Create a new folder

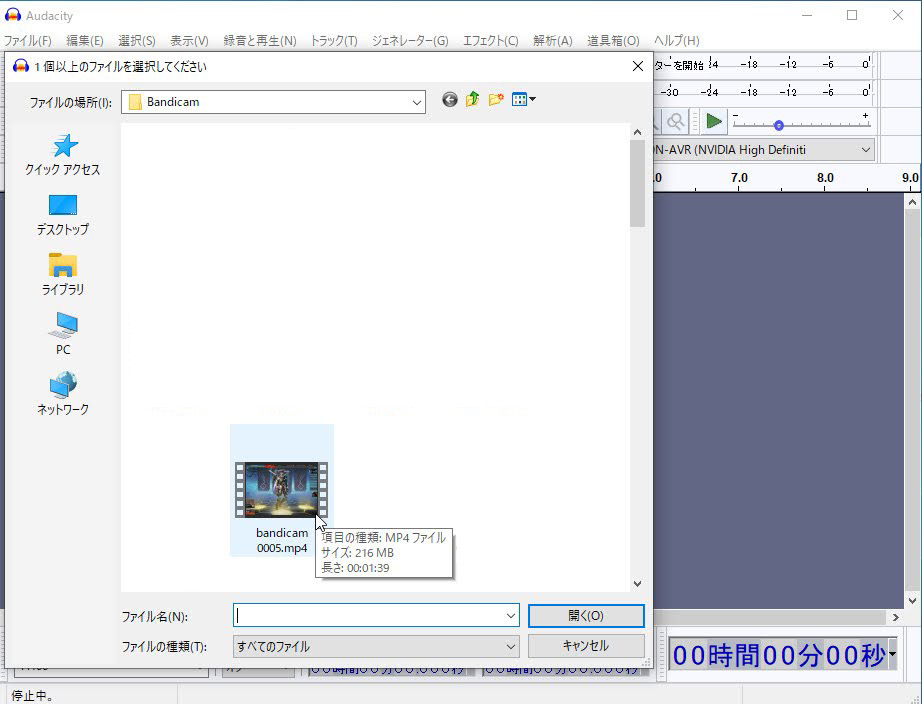(x=496, y=100)
